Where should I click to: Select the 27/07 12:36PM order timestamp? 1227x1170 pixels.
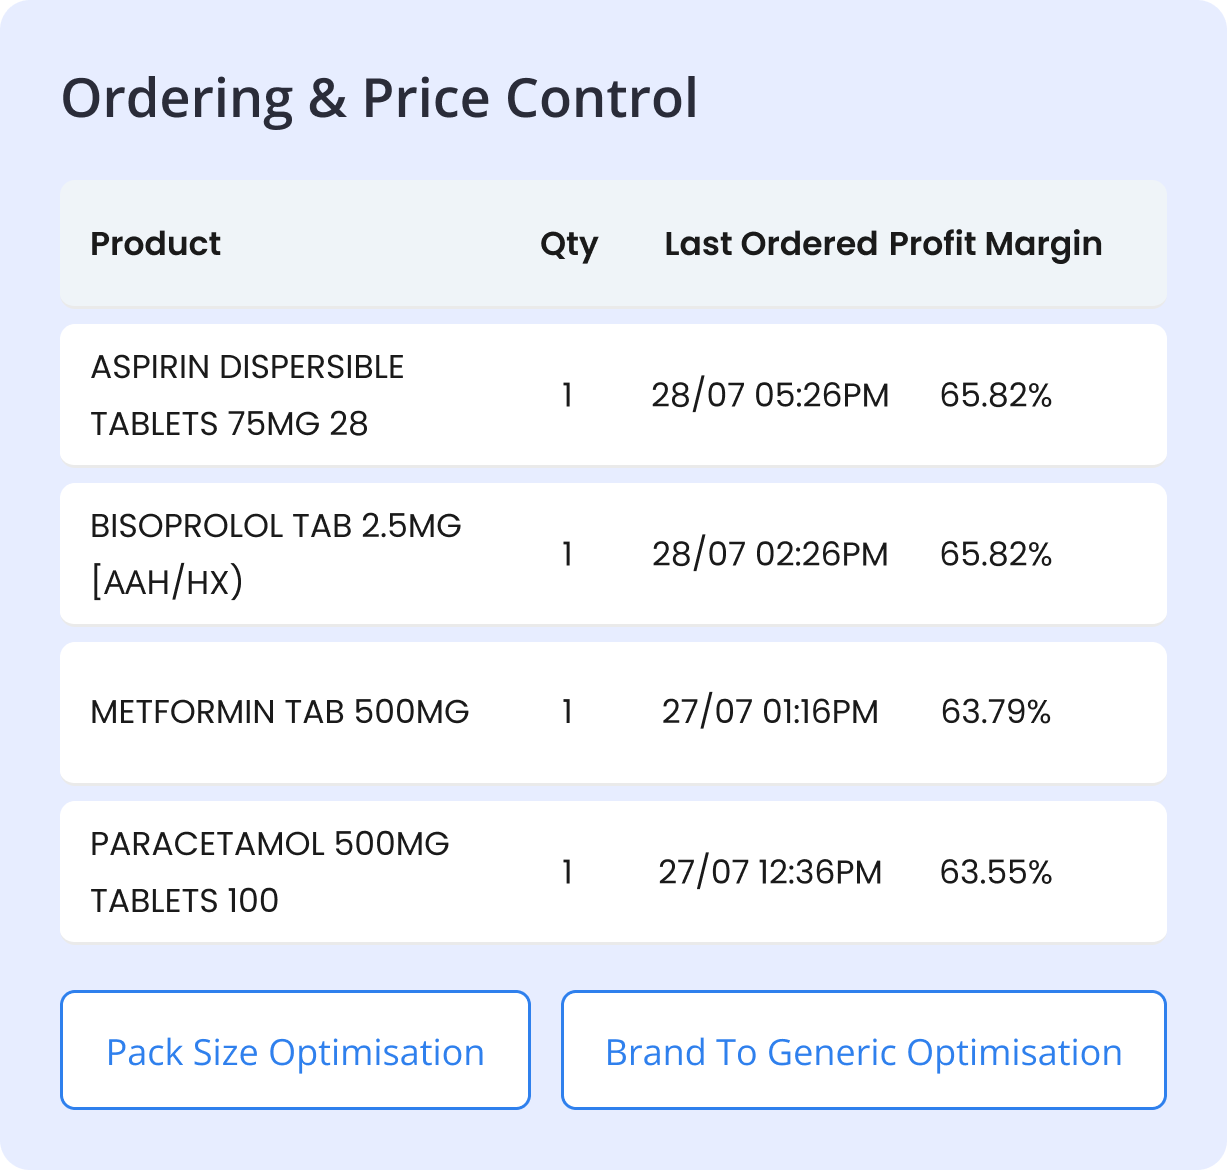click(770, 872)
